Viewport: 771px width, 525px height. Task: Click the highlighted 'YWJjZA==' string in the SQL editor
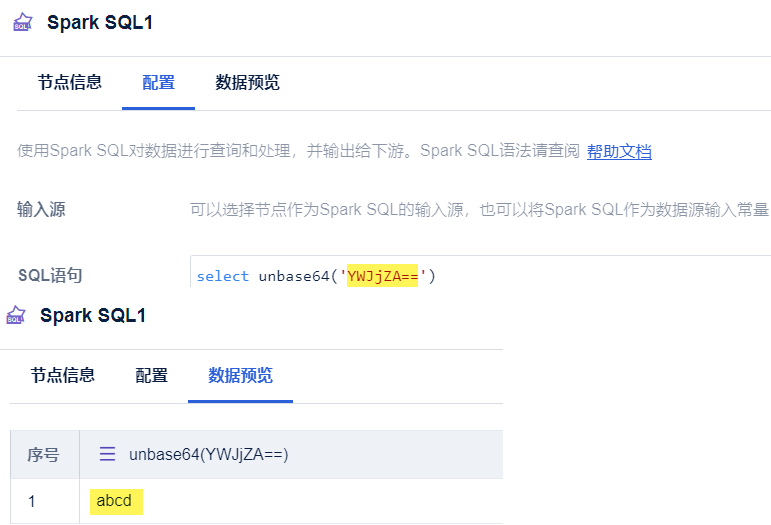pyautogui.click(x=383, y=276)
